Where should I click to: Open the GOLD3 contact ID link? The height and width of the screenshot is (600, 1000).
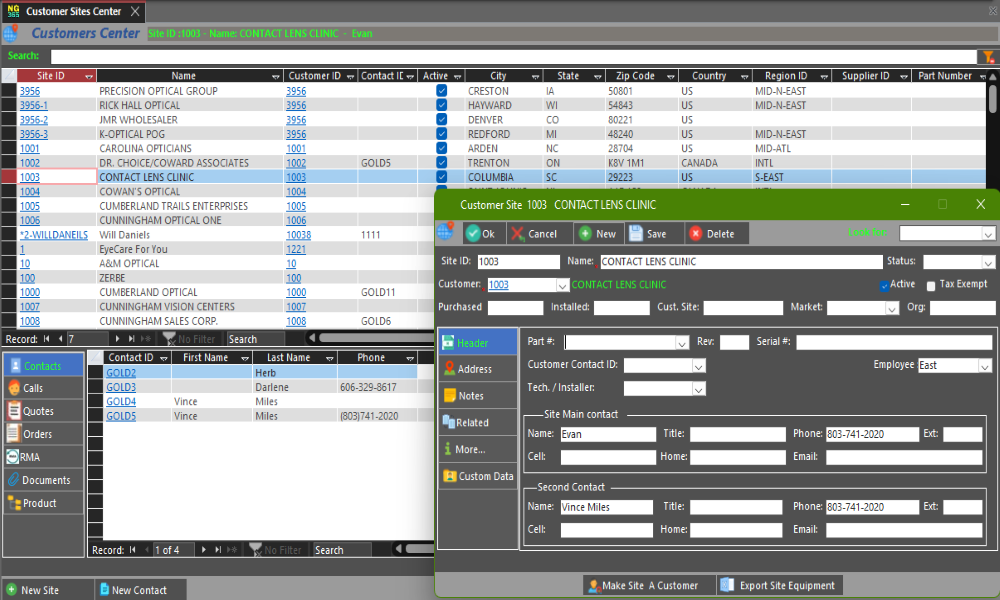tap(121, 387)
